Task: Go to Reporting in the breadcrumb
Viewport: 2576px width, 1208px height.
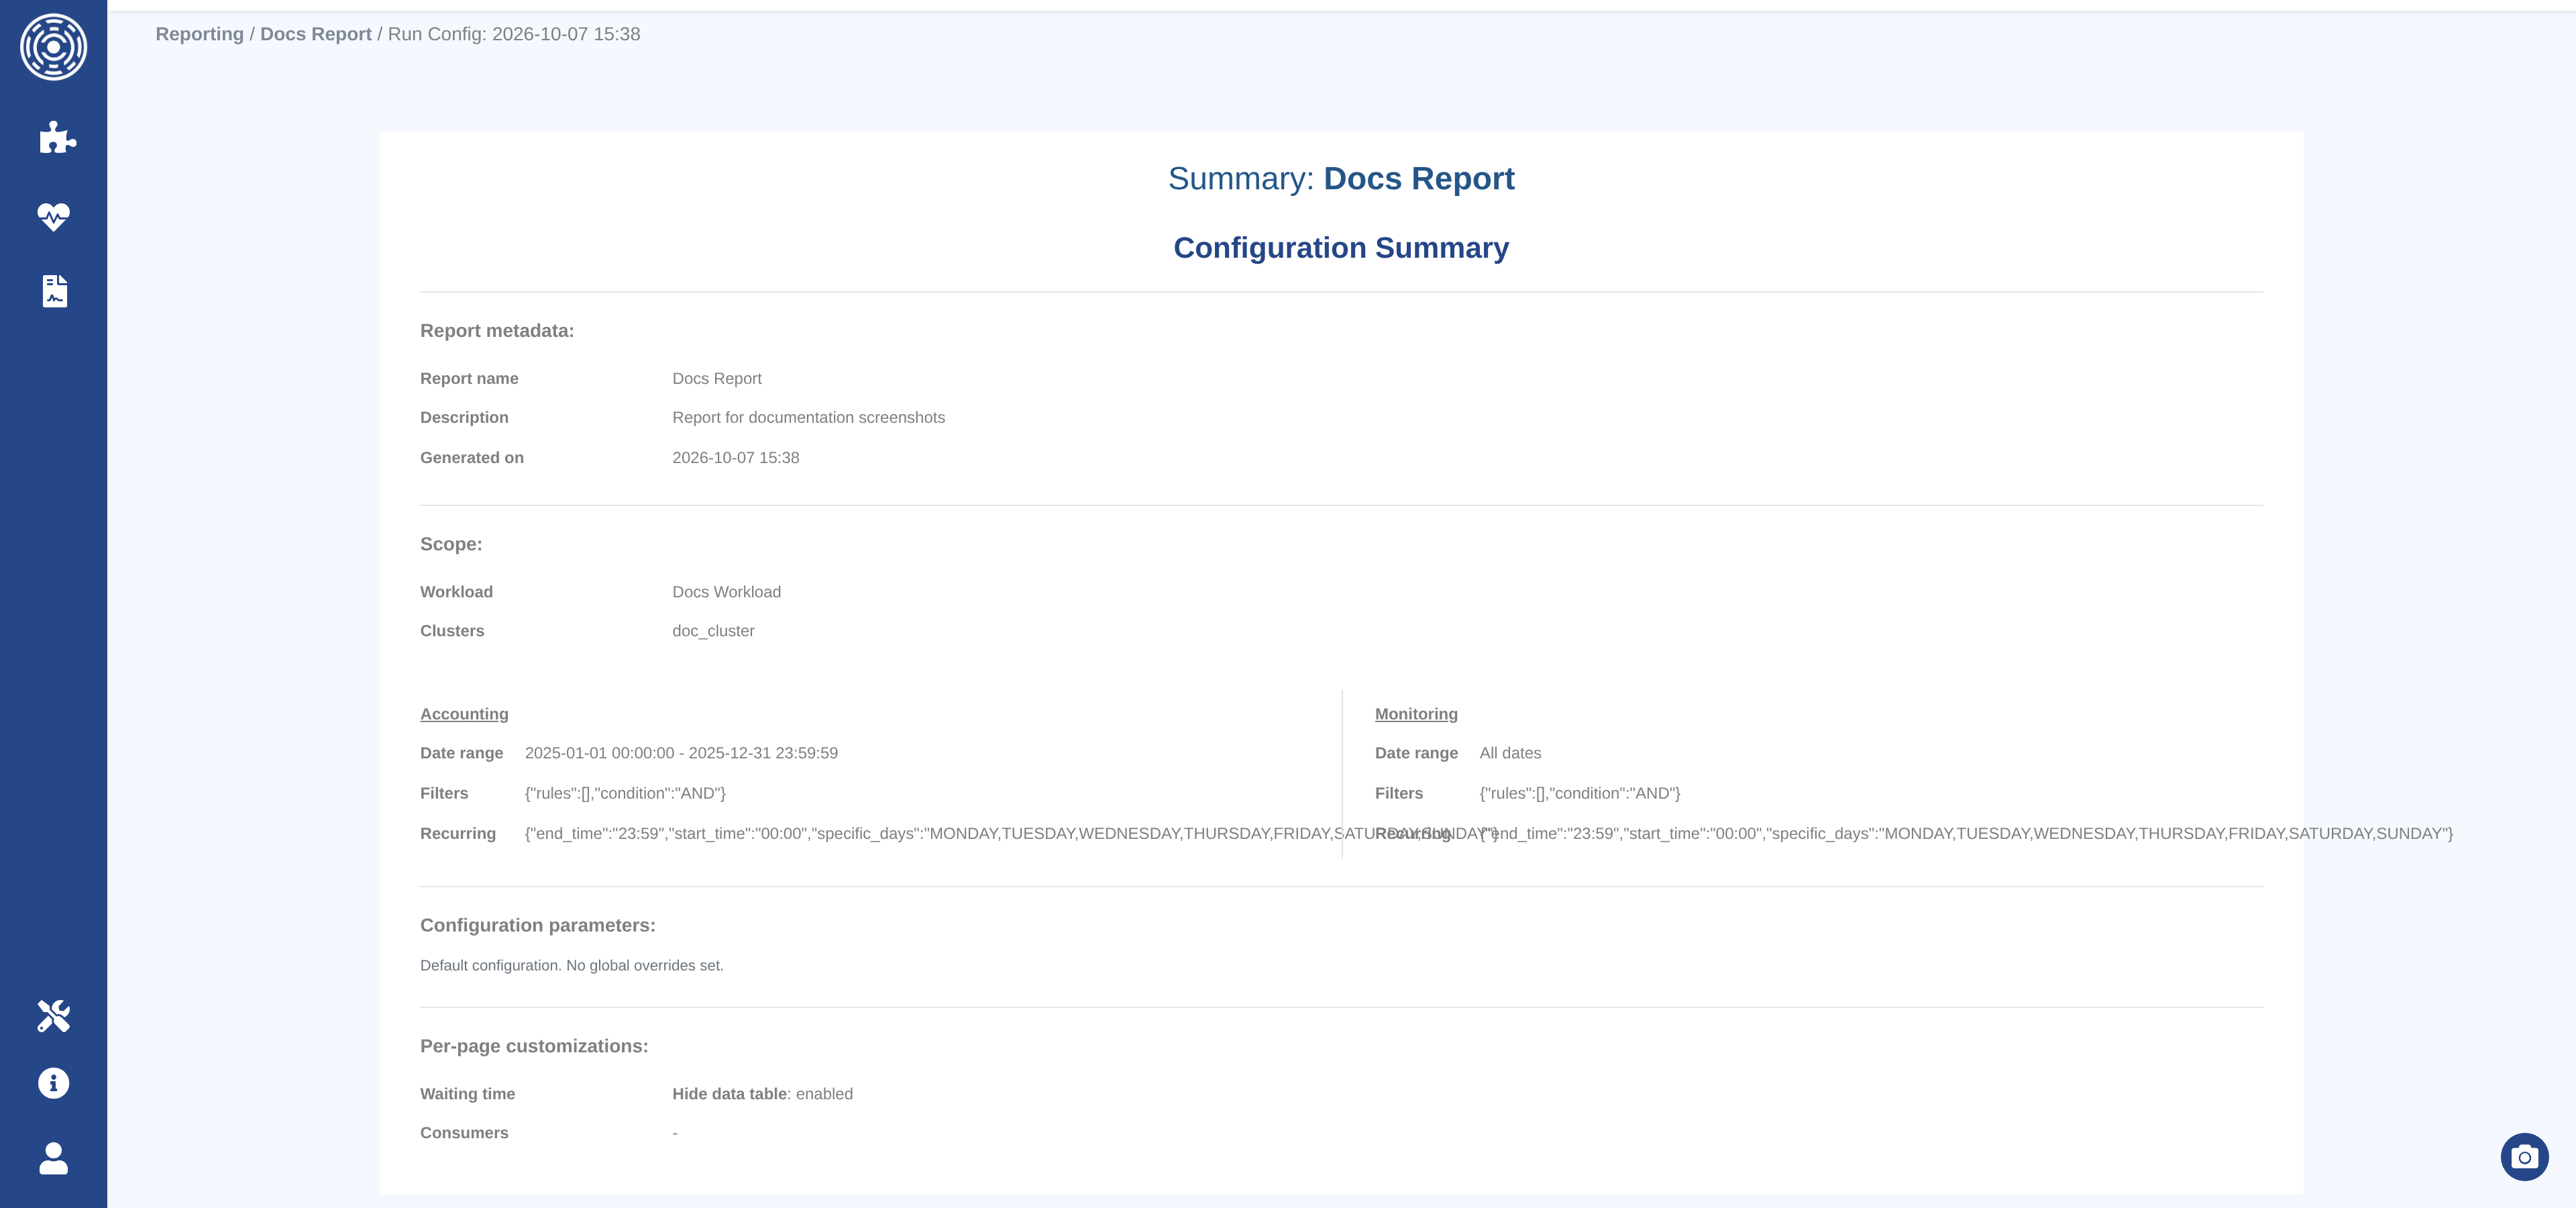Action: (200, 34)
